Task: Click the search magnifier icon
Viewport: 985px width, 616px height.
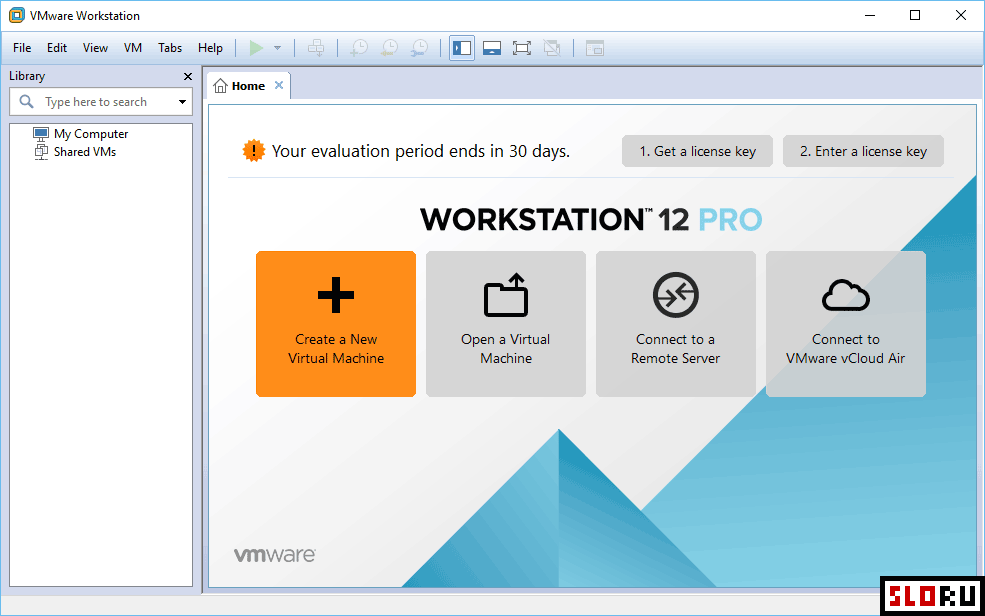Action: [26, 101]
